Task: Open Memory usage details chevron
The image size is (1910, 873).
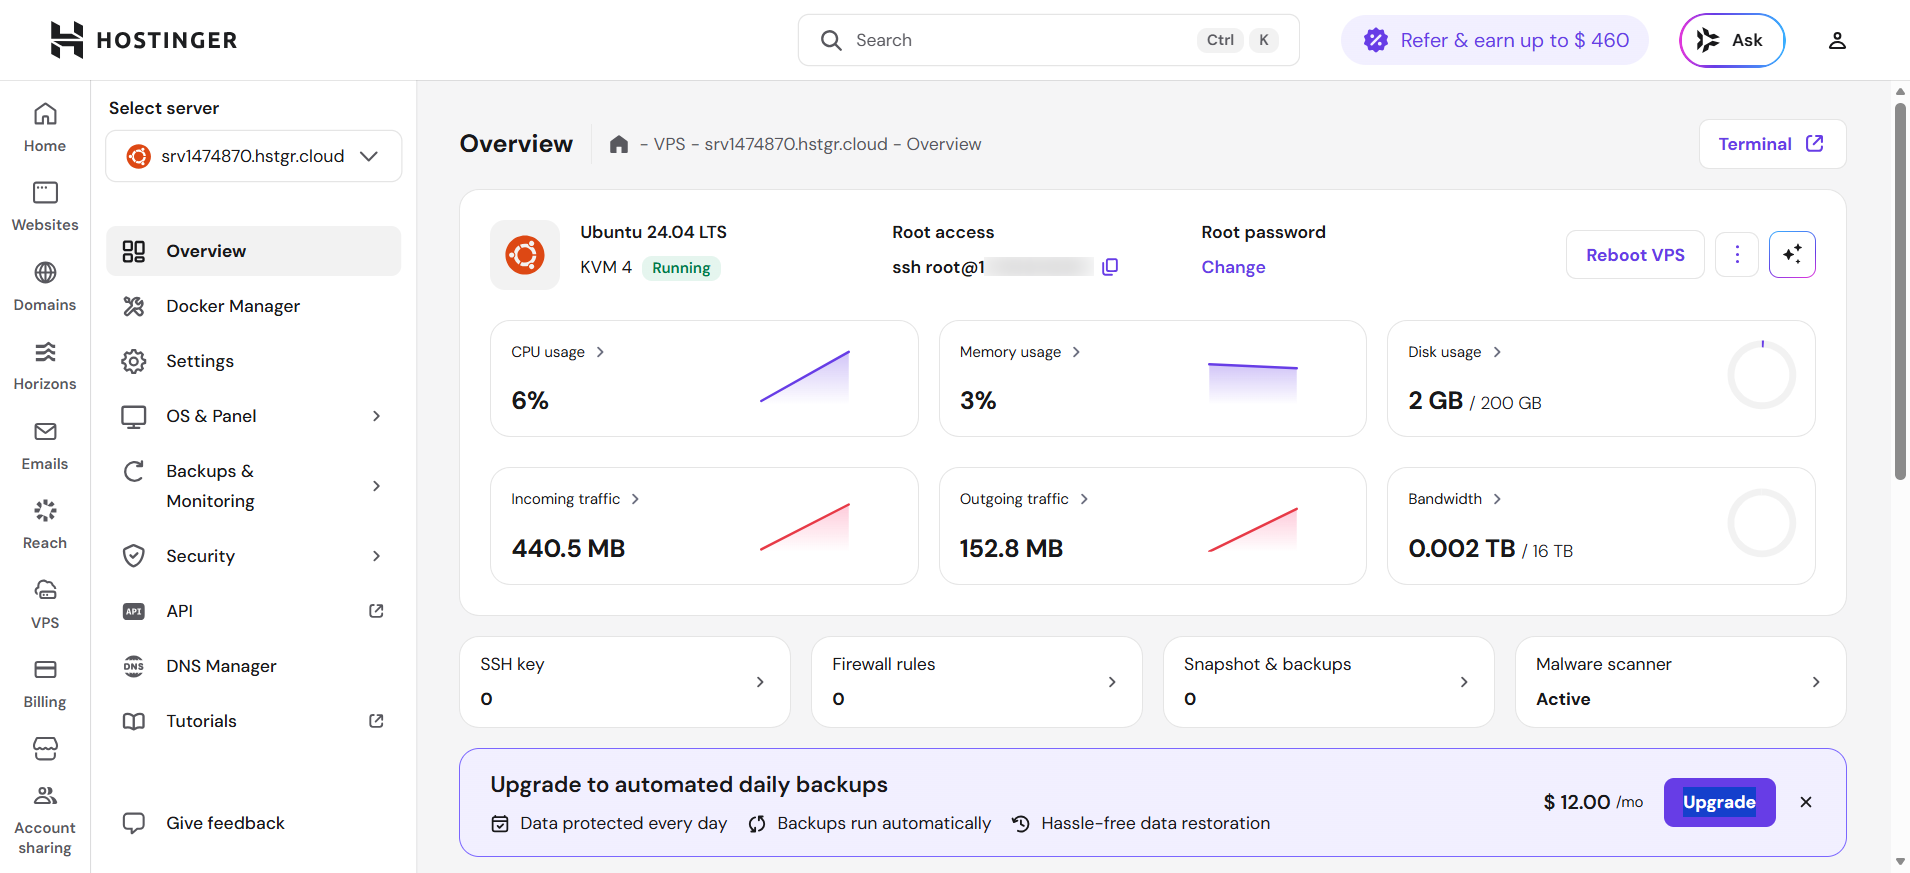Action: point(1076,352)
